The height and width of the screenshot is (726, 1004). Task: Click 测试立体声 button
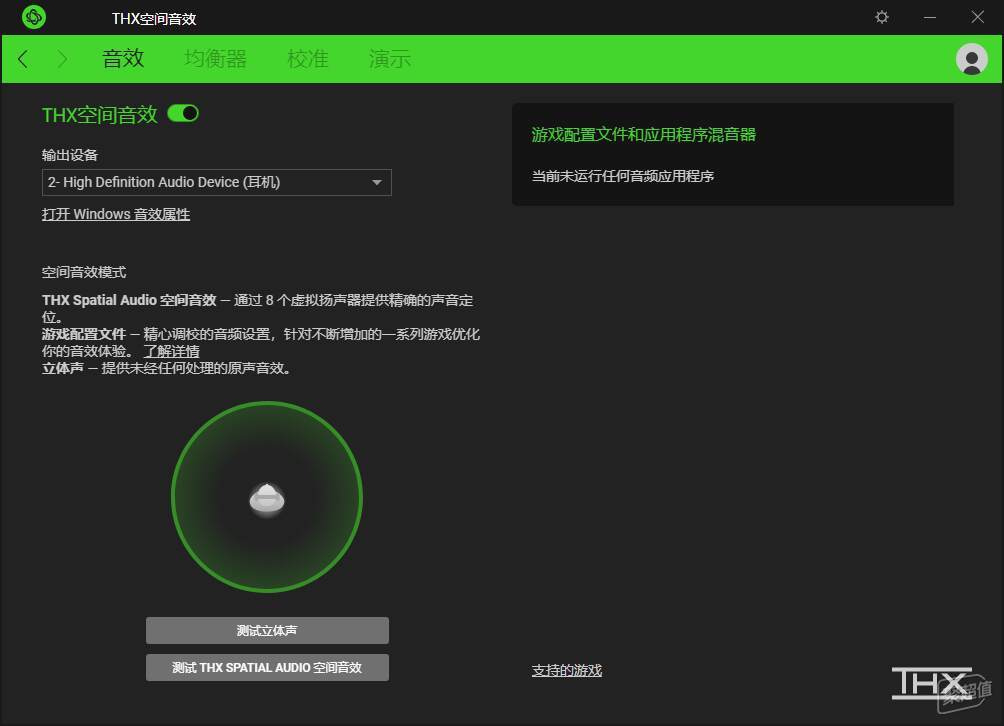(x=267, y=631)
